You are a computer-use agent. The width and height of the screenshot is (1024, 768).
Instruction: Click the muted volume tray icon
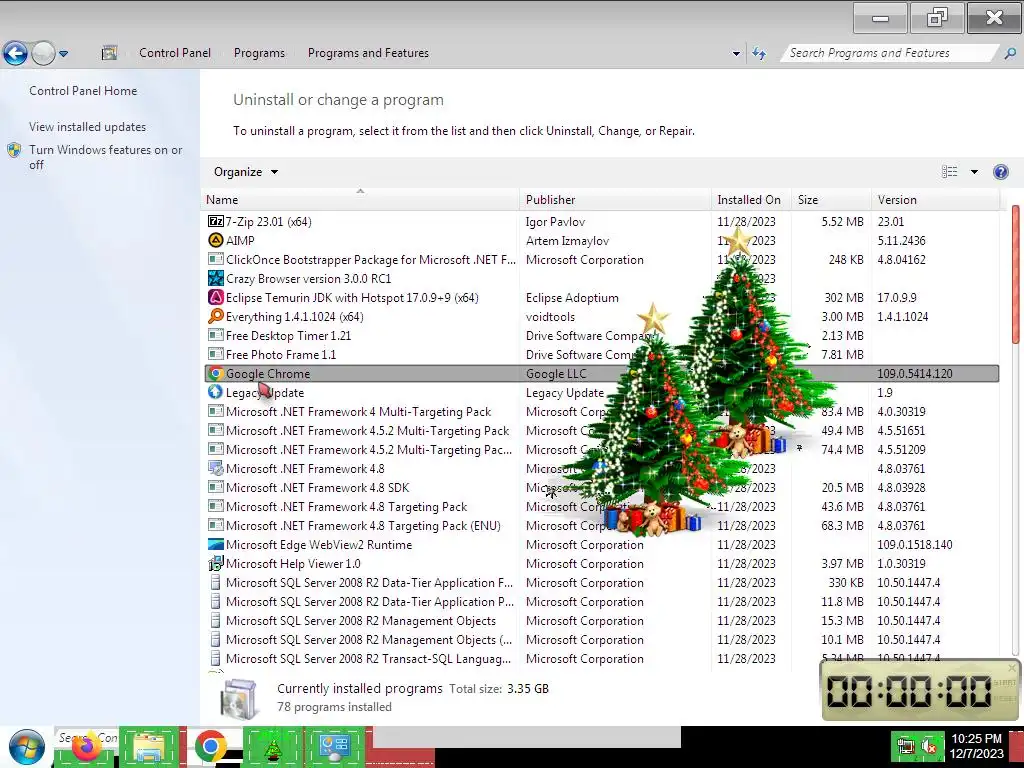click(929, 745)
